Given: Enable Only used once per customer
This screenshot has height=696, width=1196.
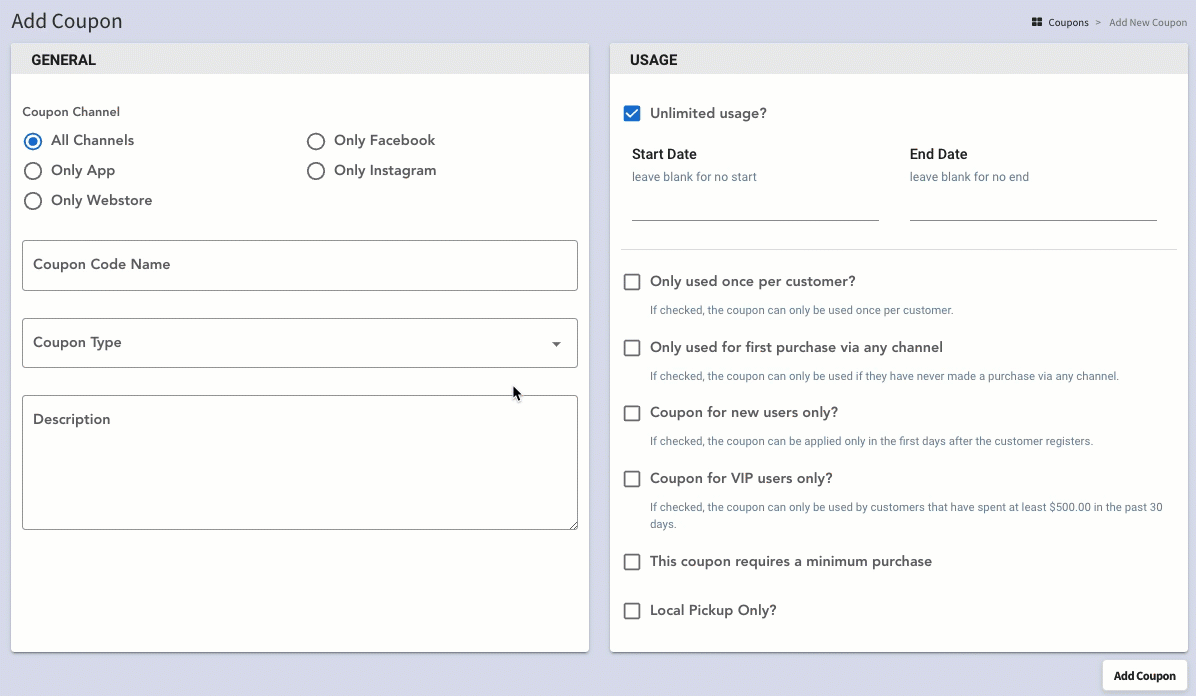Looking at the screenshot, I should point(632,282).
